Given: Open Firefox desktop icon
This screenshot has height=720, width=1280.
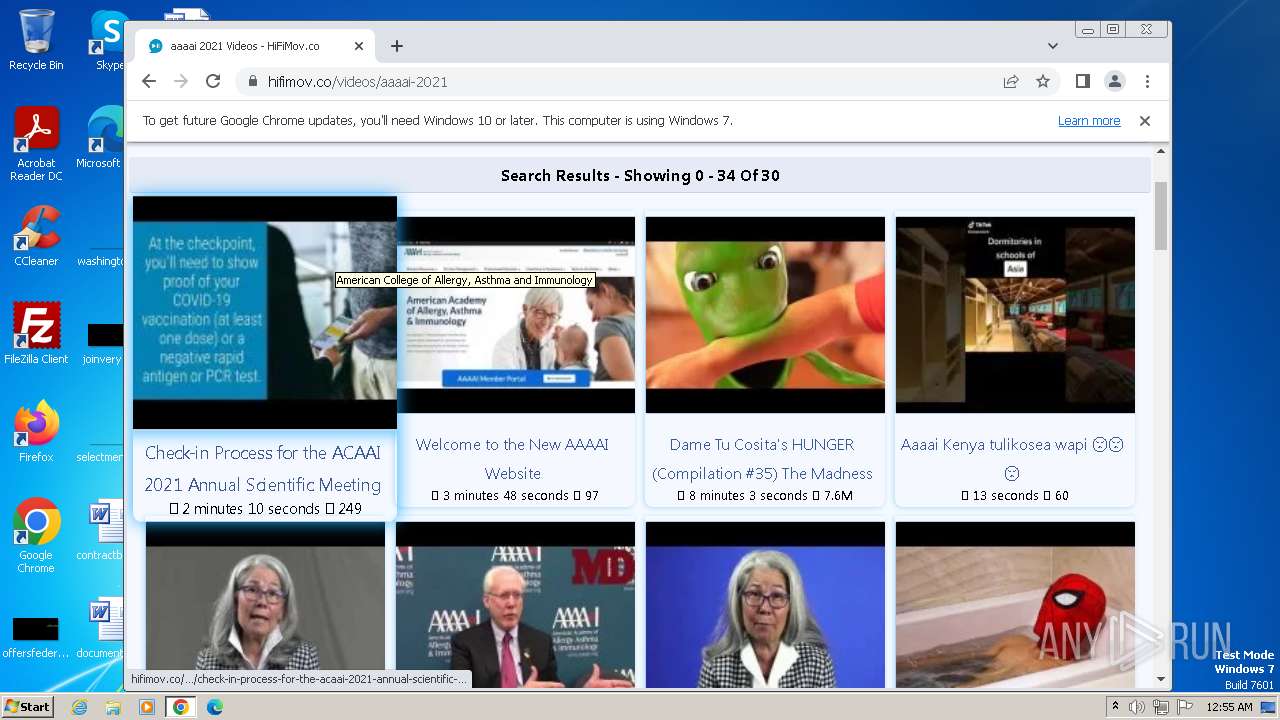Looking at the screenshot, I should click(36, 432).
